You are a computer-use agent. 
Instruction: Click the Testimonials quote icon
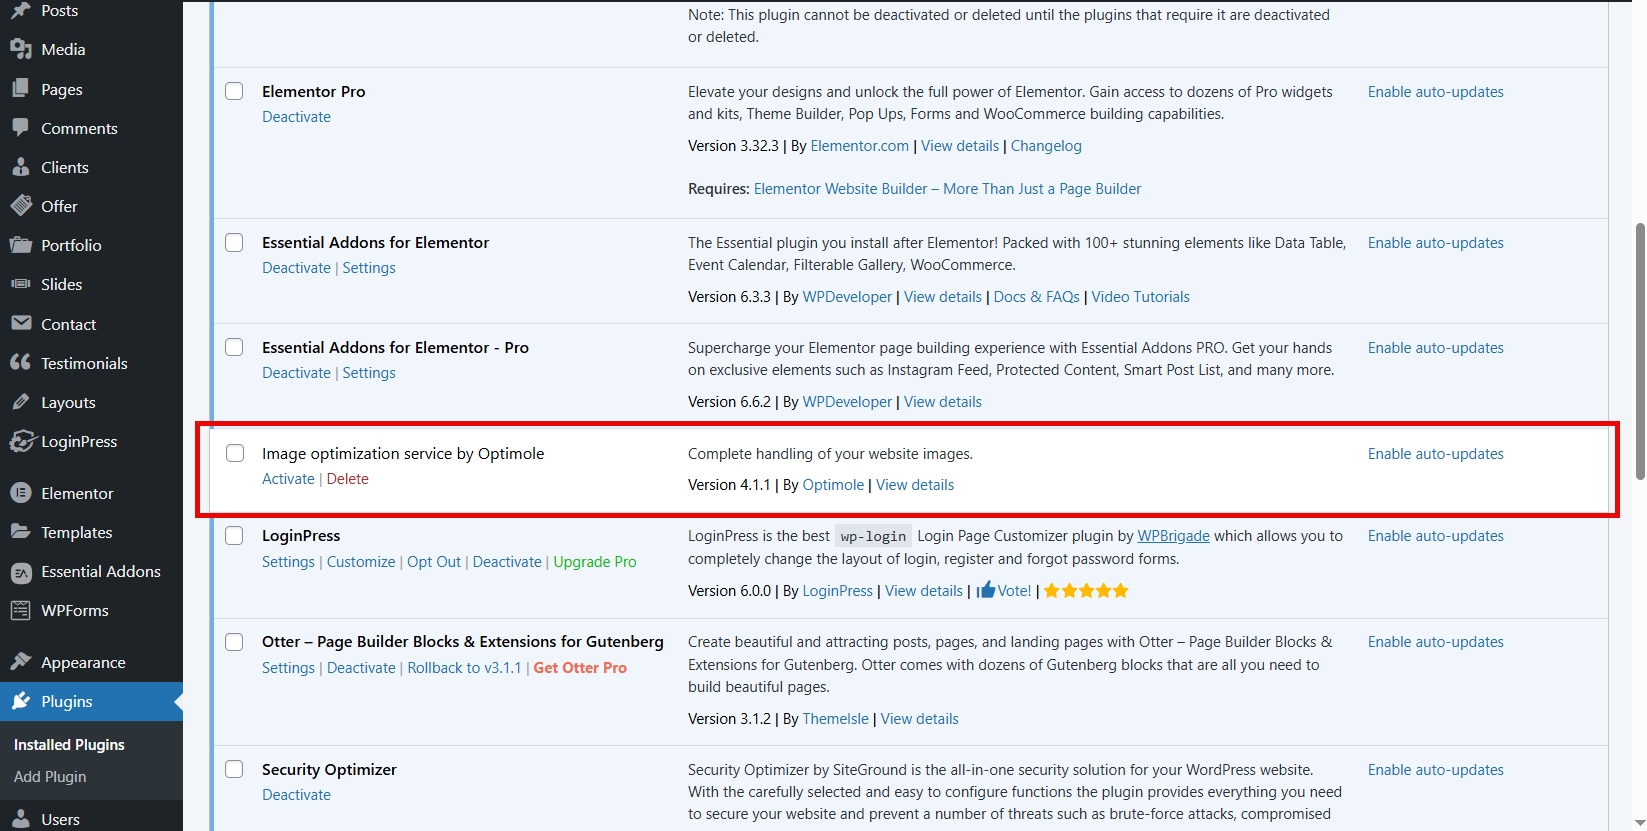click(21, 363)
